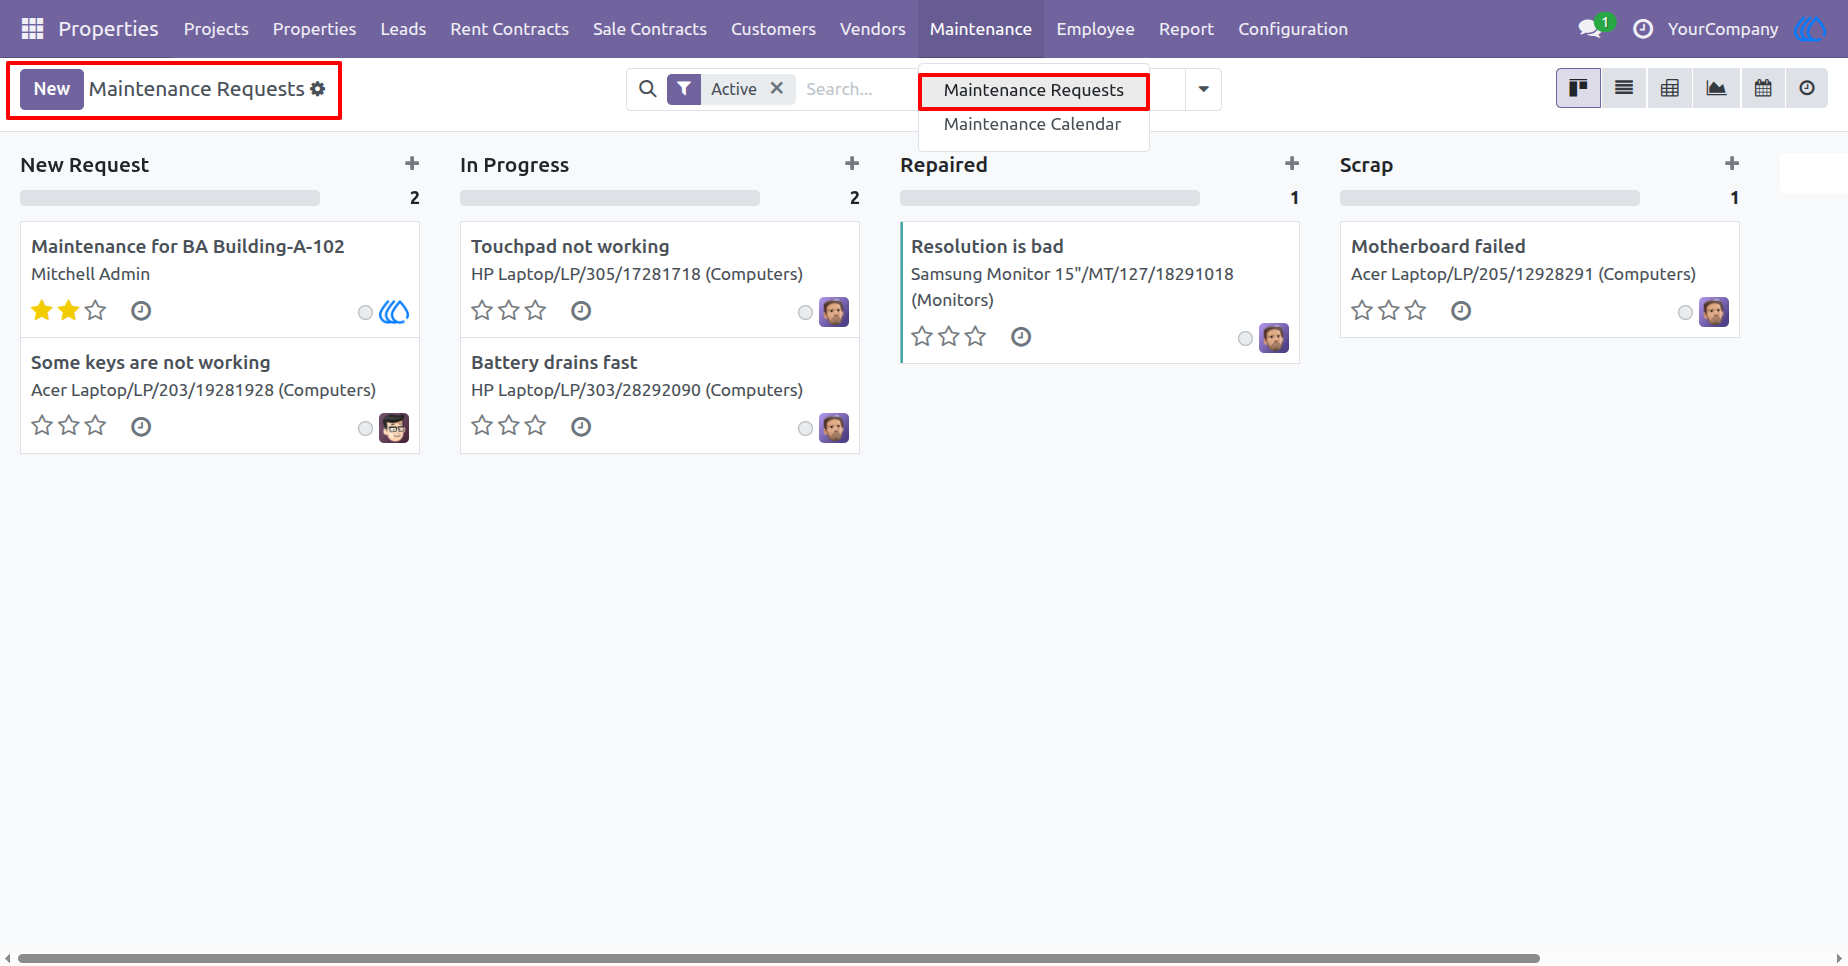
Task: Open the activities clock icon in navbar
Action: click(x=1643, y=29)
